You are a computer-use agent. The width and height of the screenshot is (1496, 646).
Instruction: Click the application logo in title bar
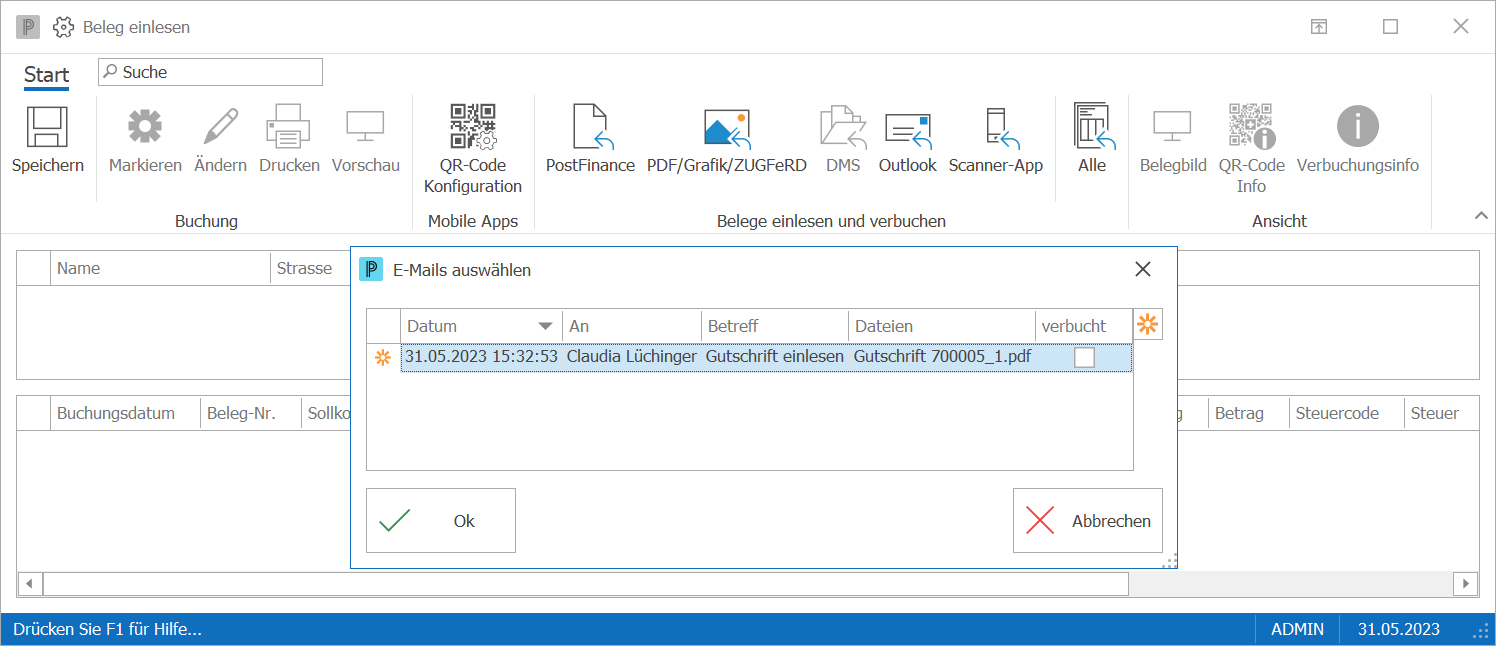pos(28,27)
